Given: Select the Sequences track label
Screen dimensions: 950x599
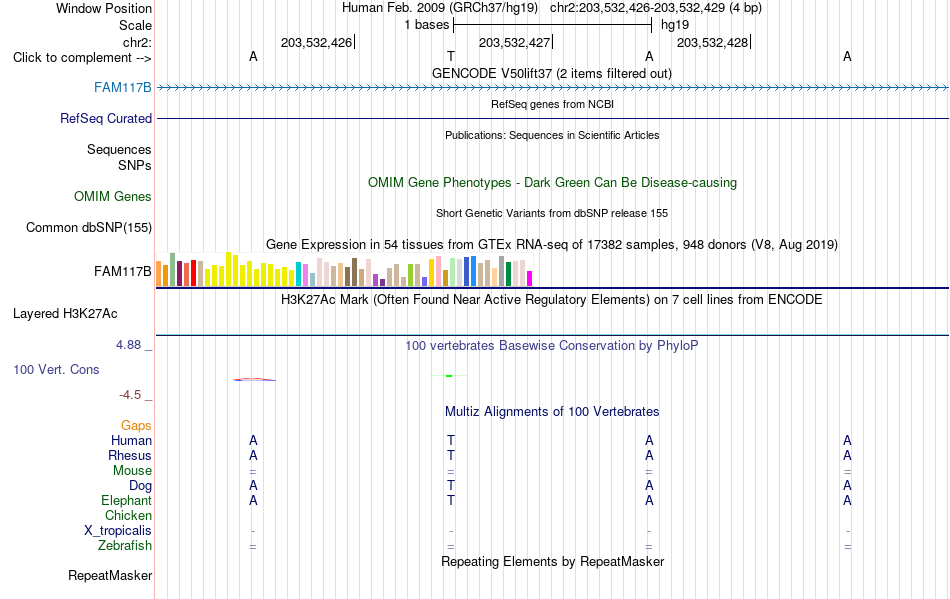Looking at the screenshot, I should tap(119, 150).
